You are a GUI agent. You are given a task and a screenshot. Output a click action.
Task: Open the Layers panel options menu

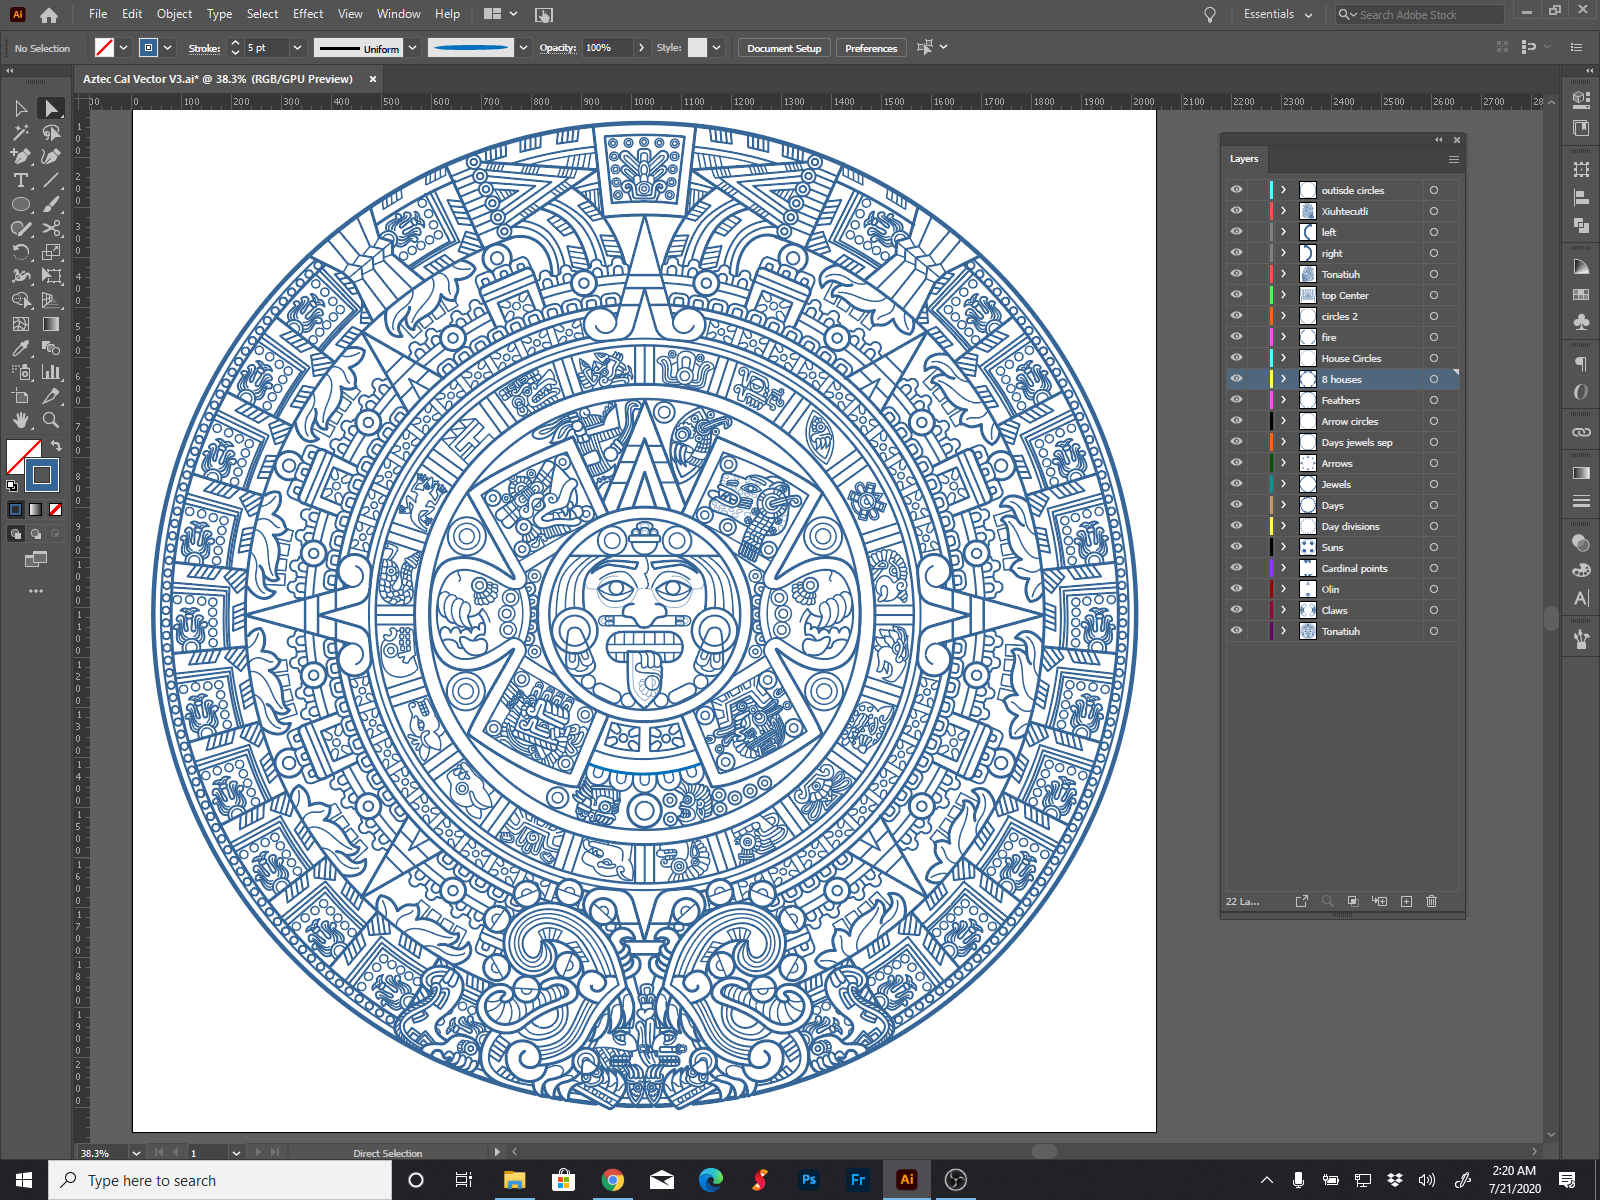click(1454, 160)
